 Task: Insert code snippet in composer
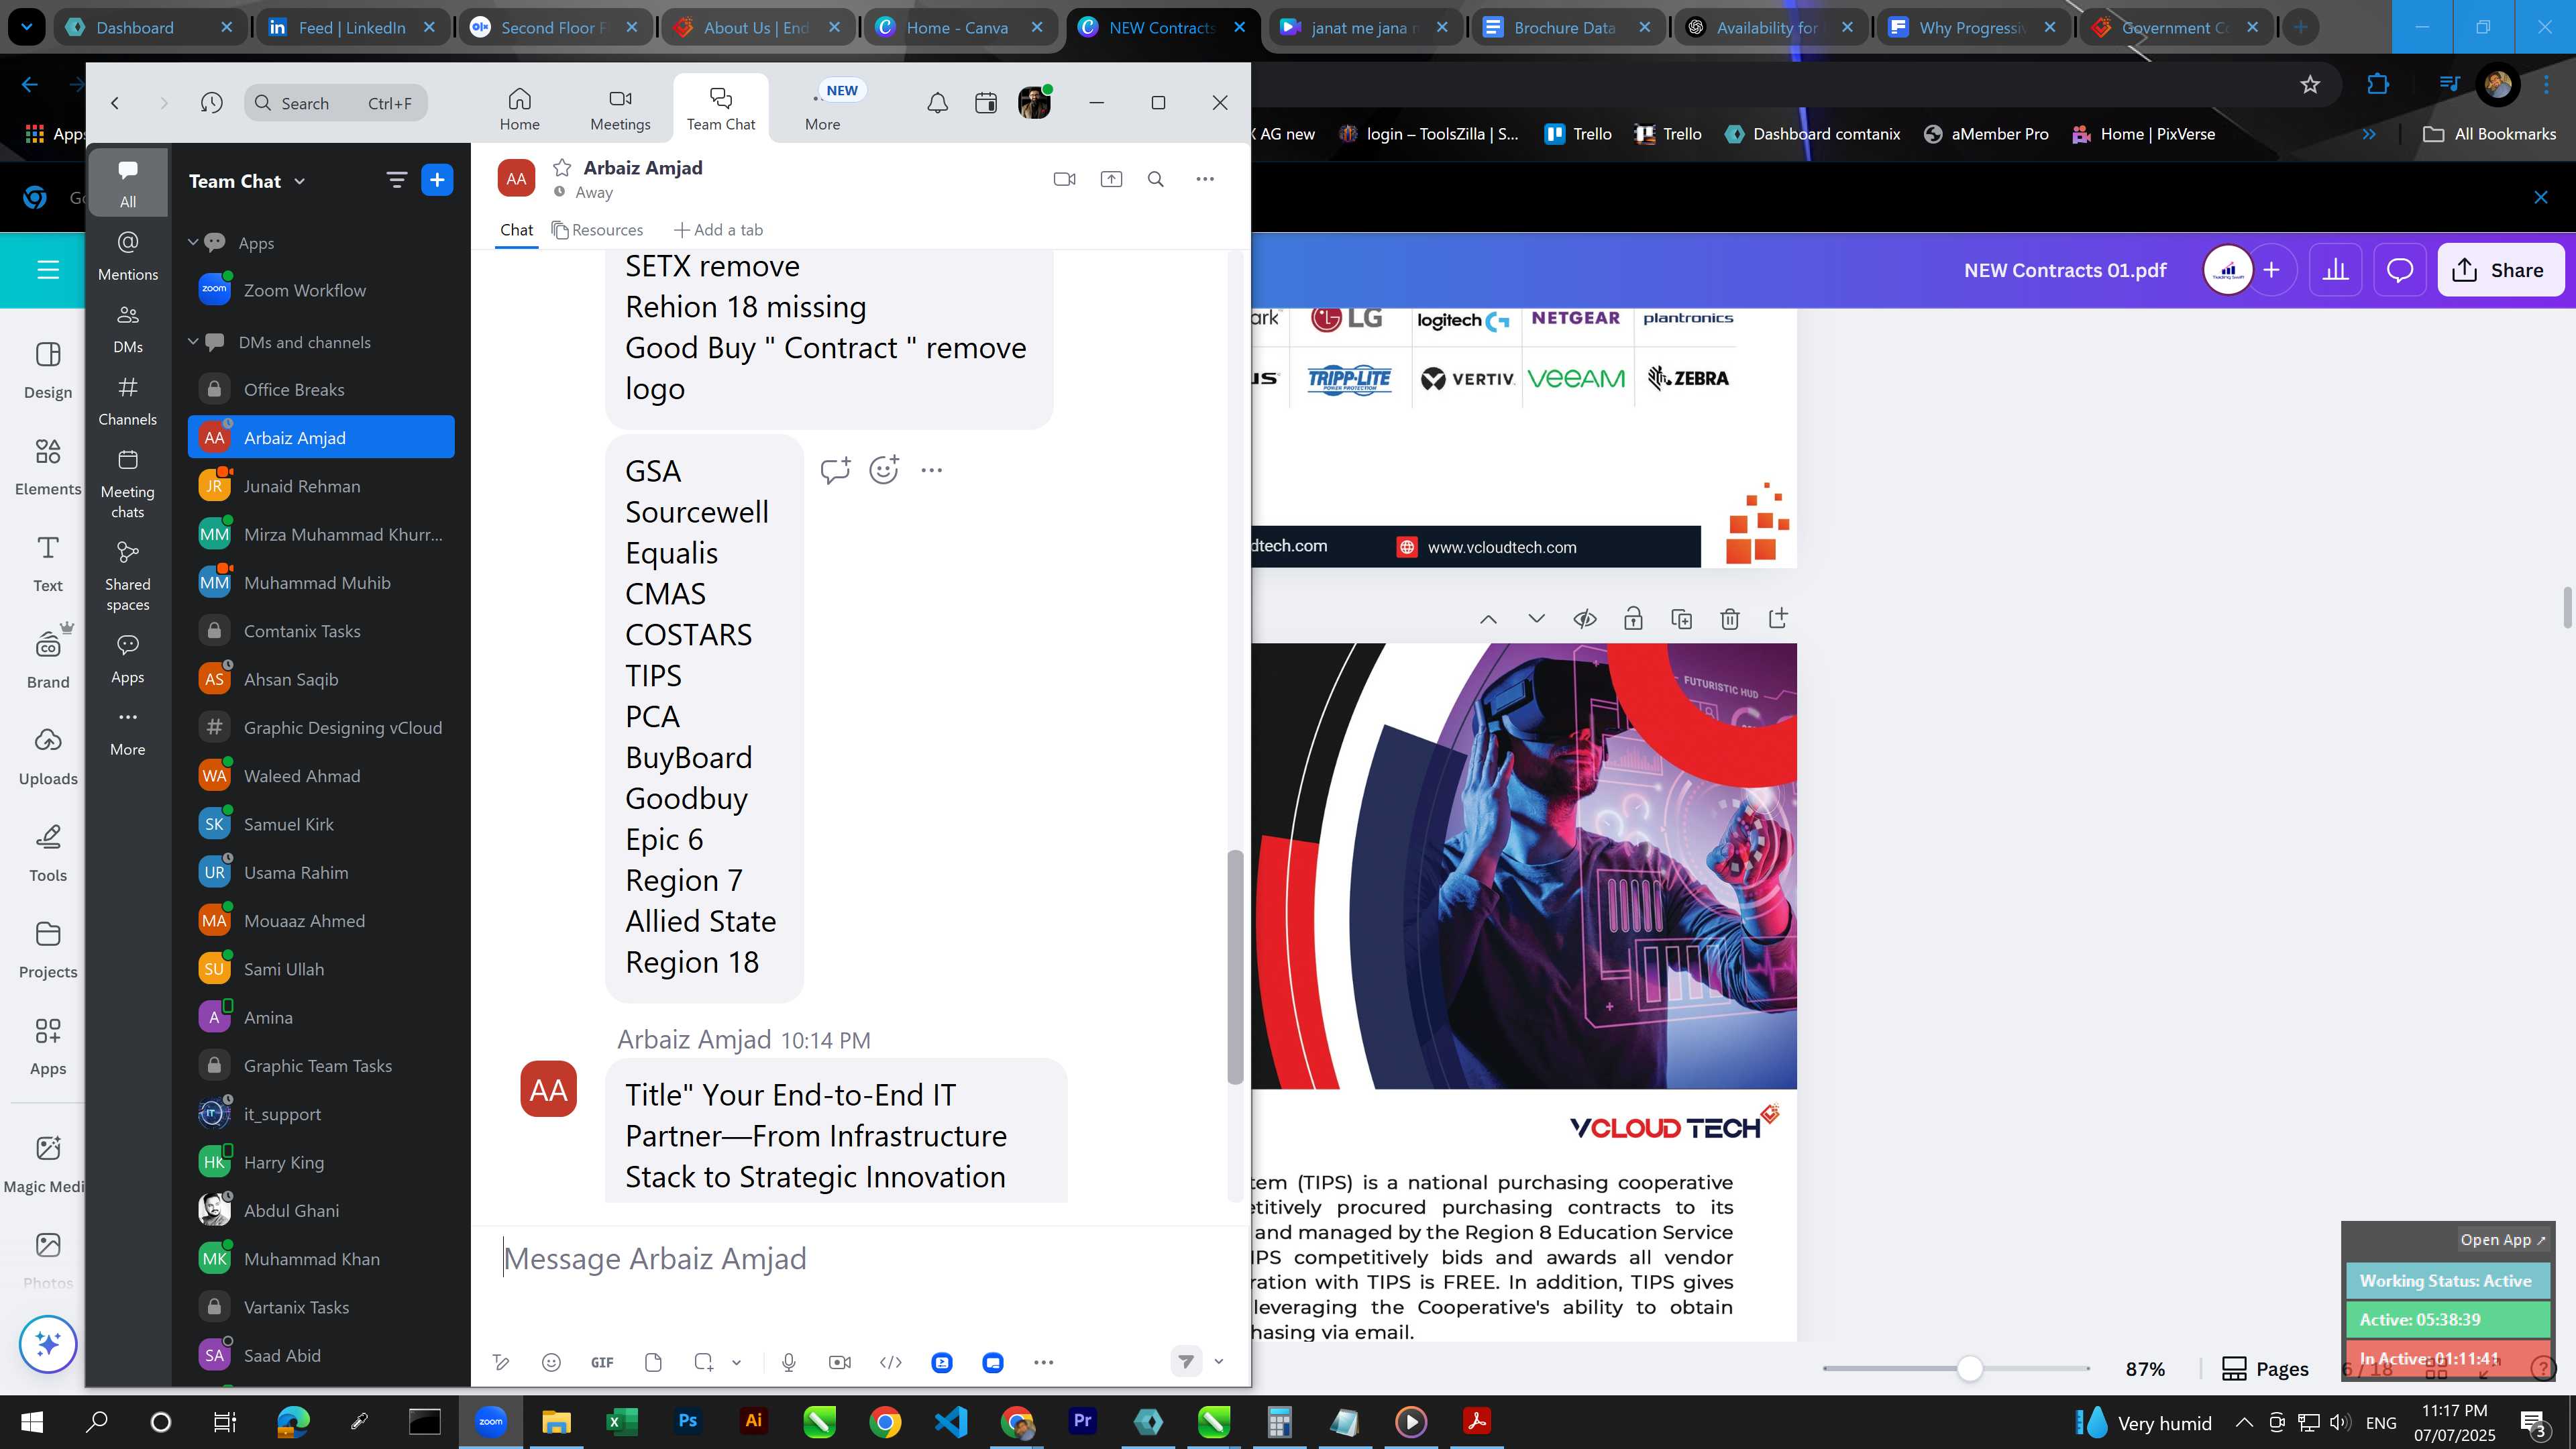[891, 1363]
